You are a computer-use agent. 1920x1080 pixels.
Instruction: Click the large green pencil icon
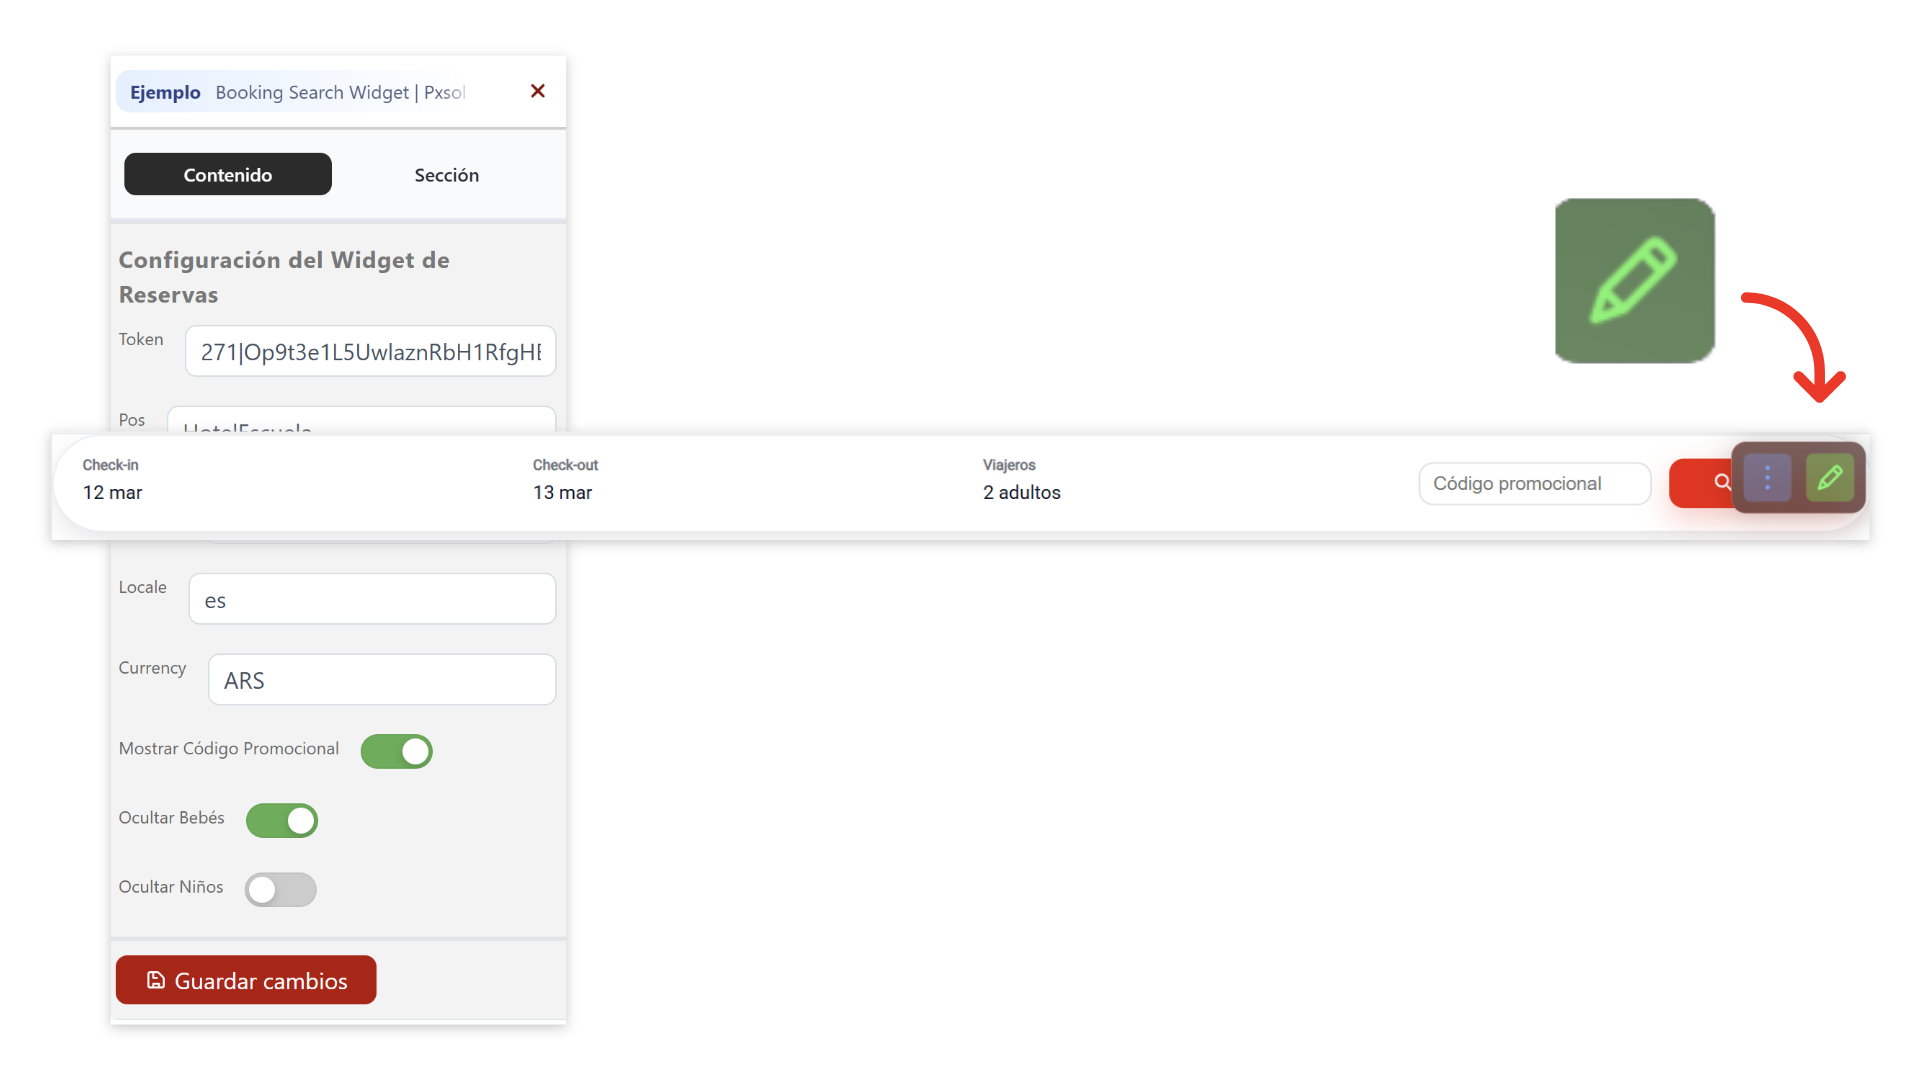click(1634, 281)
